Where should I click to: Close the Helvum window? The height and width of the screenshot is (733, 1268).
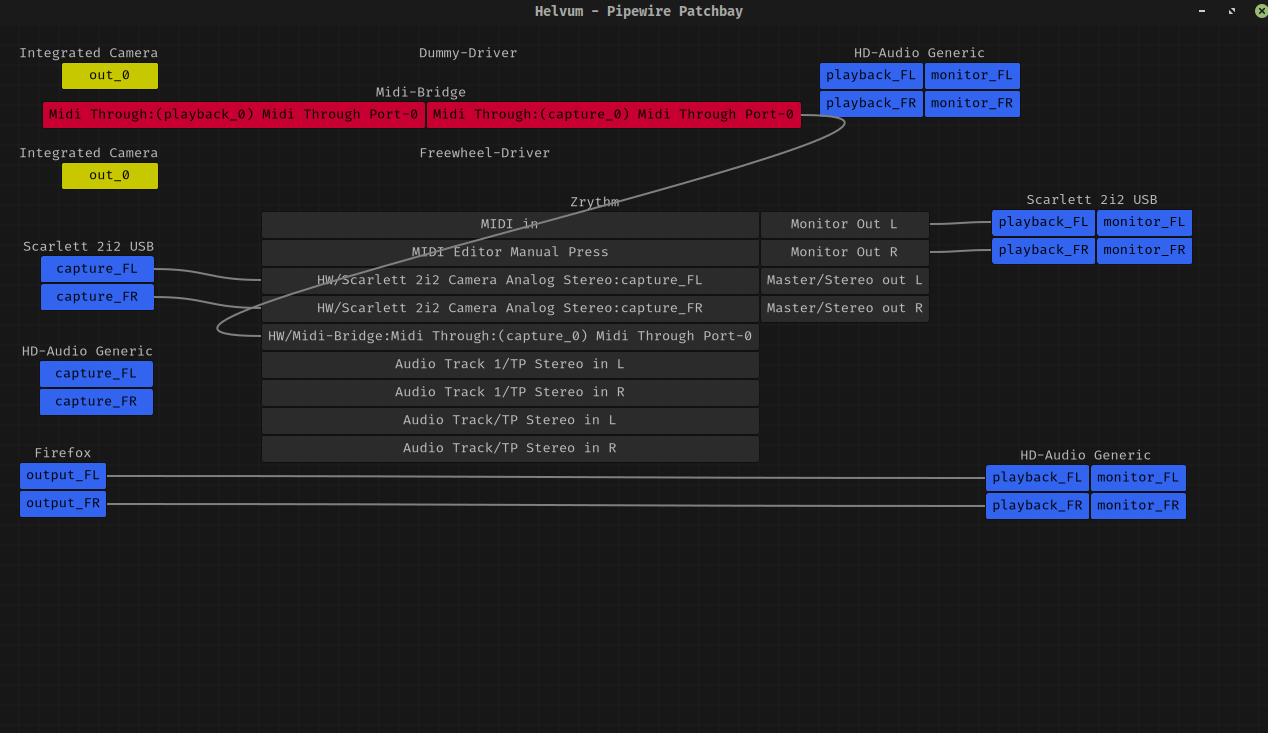(1261, 11)
